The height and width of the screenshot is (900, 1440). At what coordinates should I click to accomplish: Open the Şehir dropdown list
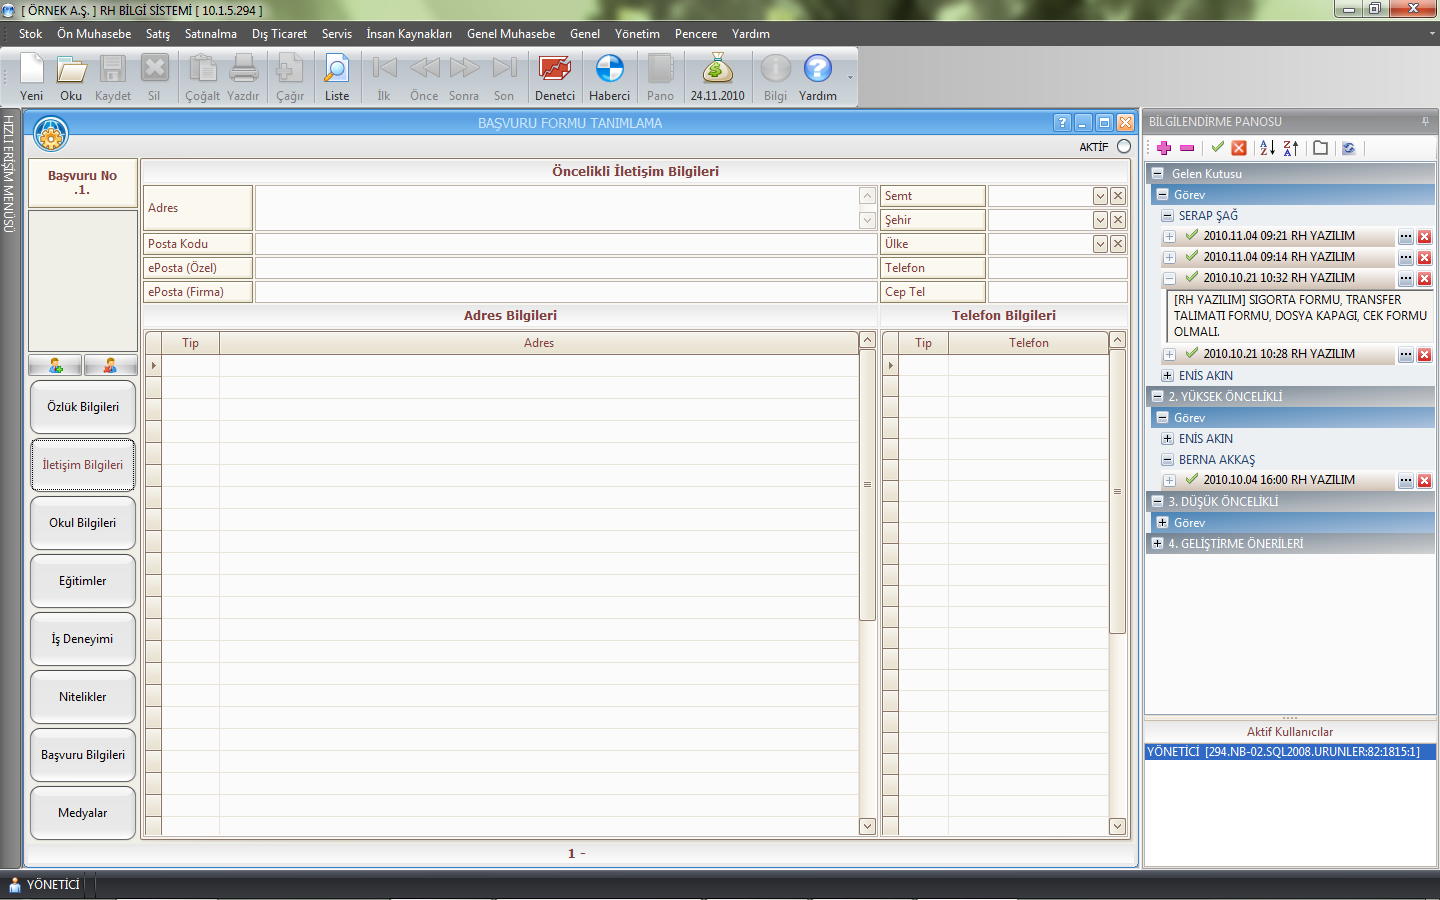[x=1100, y=220]
